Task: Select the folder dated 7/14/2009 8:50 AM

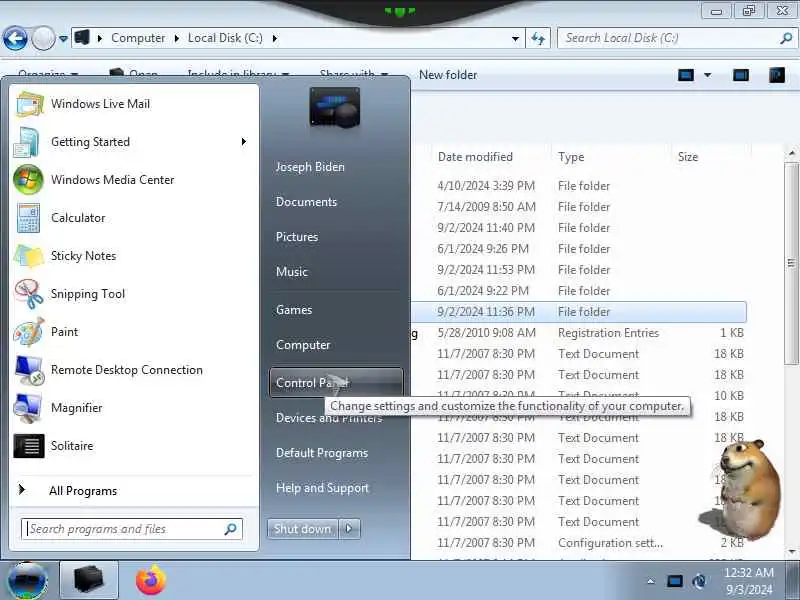Action: click(x=579, y=207)
